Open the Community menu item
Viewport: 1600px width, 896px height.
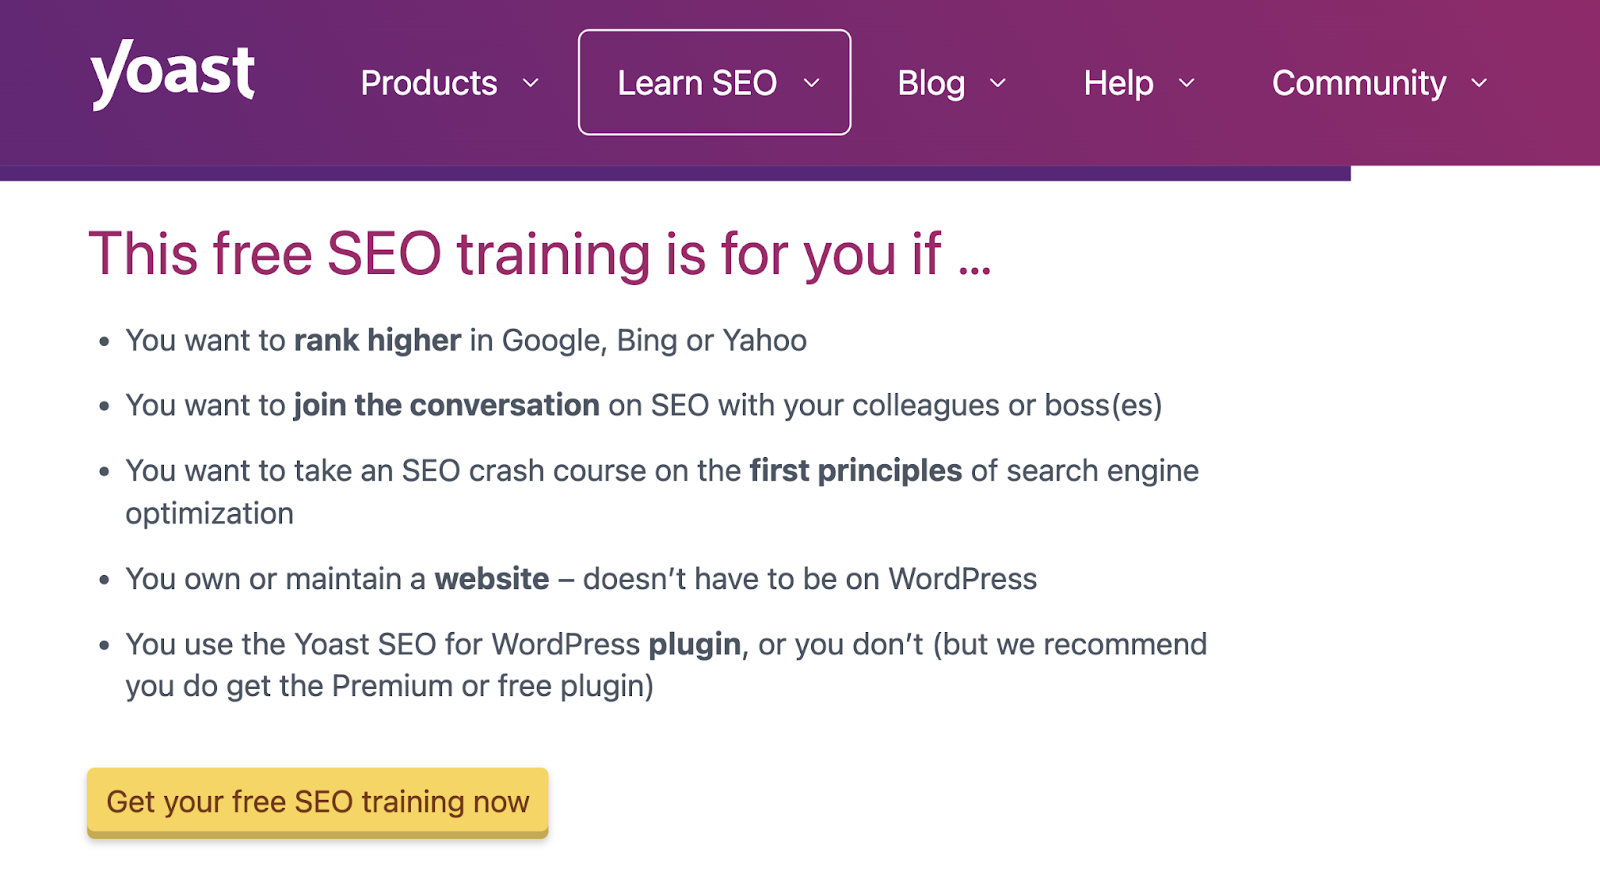tap(1358, 84)
